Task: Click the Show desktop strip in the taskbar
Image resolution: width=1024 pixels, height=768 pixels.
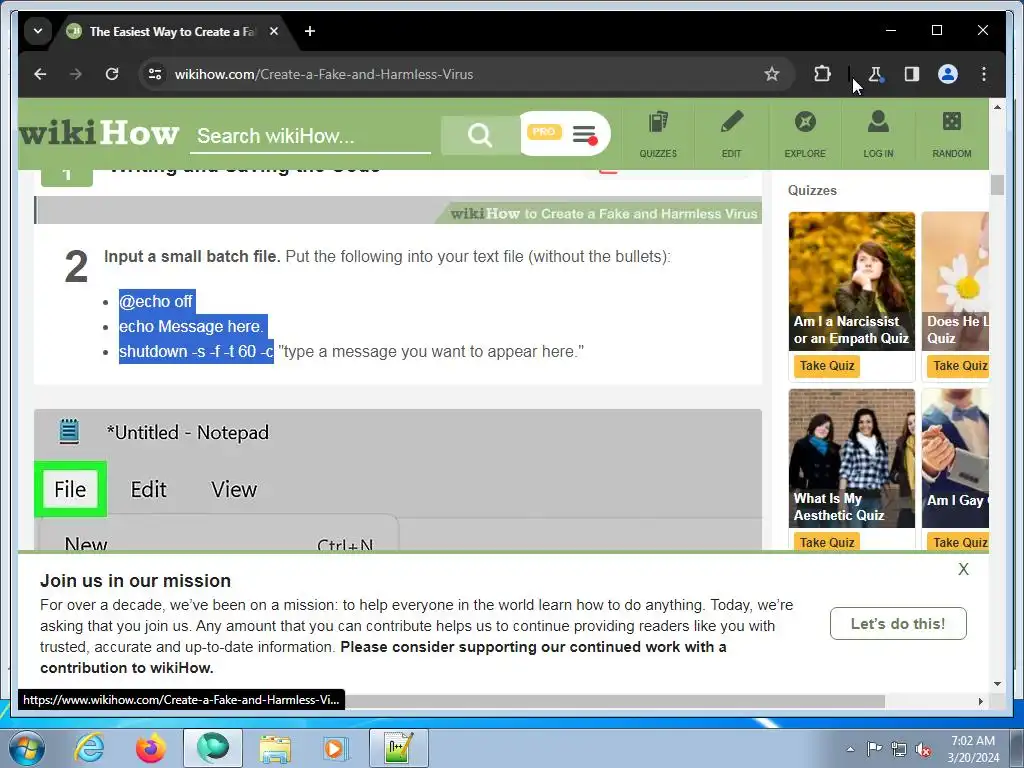Action: tap(1018, 748)
